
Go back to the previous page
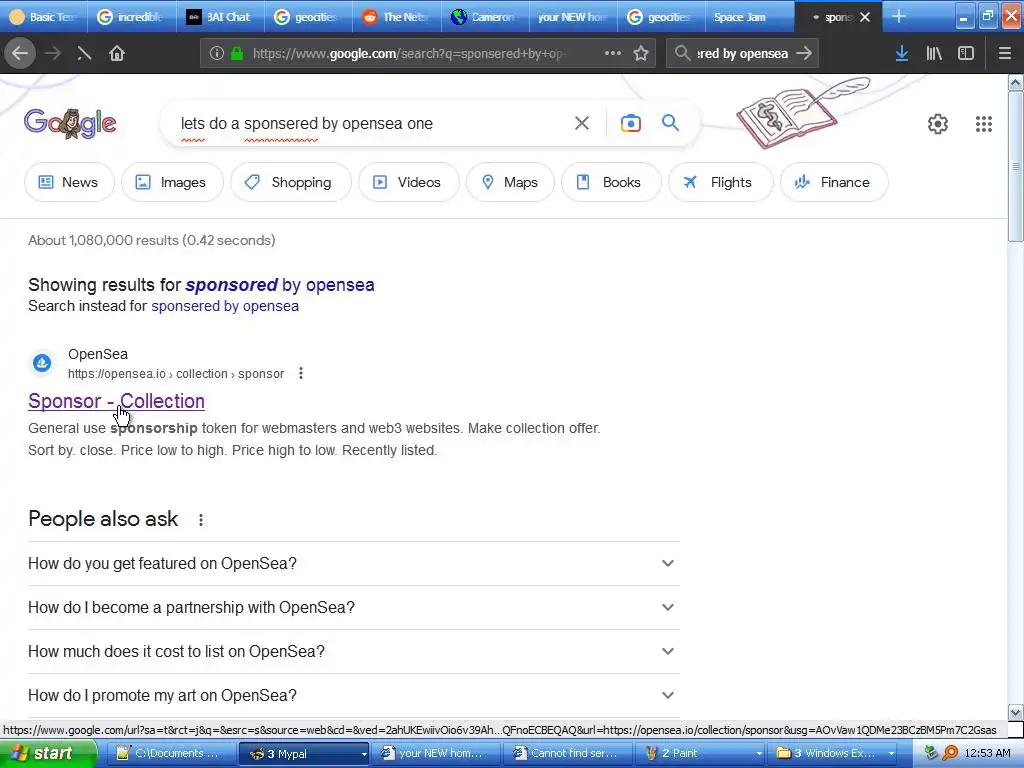coord(20,53)
